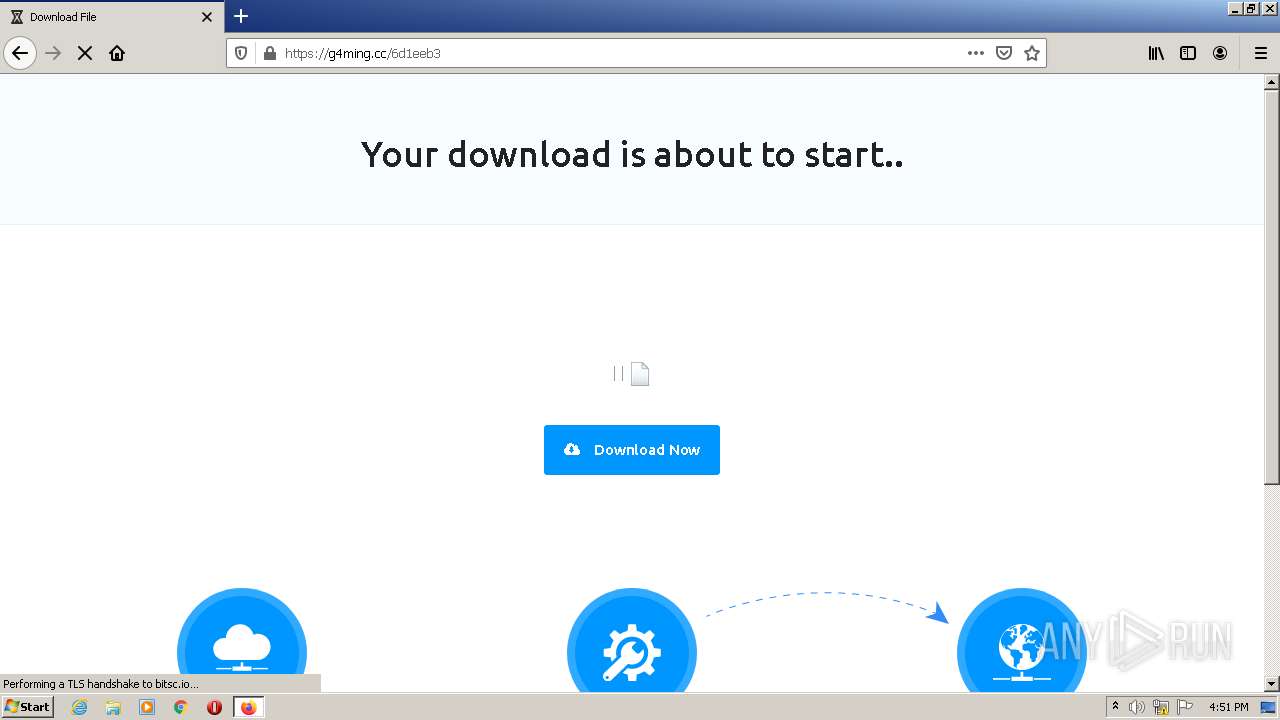Image resolution: width=1280 pixels, height=720 pixels.
Task: Click the 'Your download is about to start..' heading
Action: click(632, 154)
